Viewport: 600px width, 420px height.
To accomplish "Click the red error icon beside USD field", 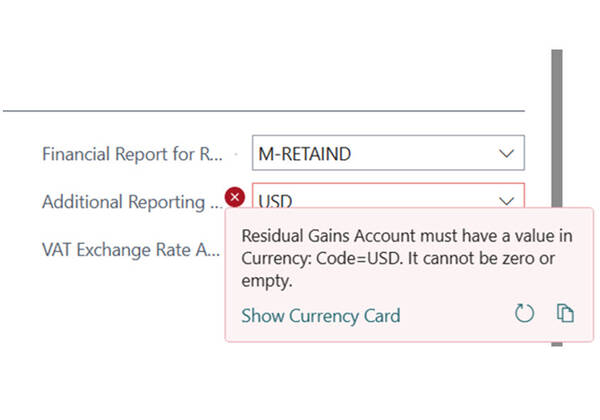I will pos(236,197).
